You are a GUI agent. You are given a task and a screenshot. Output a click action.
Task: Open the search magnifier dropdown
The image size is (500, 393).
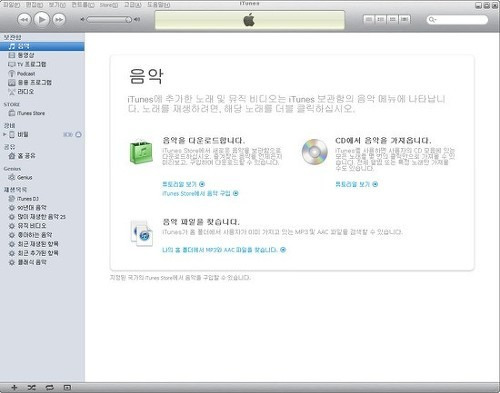click(x=432, y=20)
